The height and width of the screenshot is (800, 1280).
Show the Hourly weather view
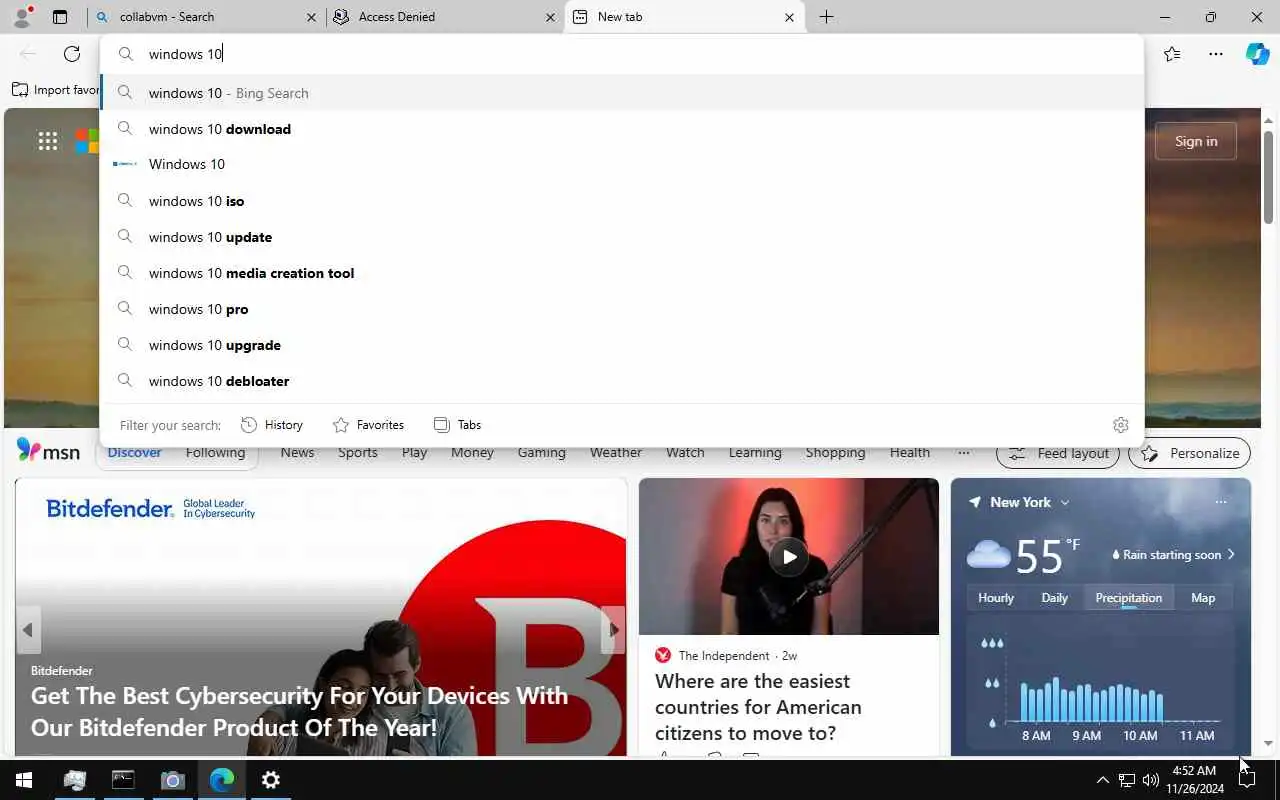click(996, 598)
